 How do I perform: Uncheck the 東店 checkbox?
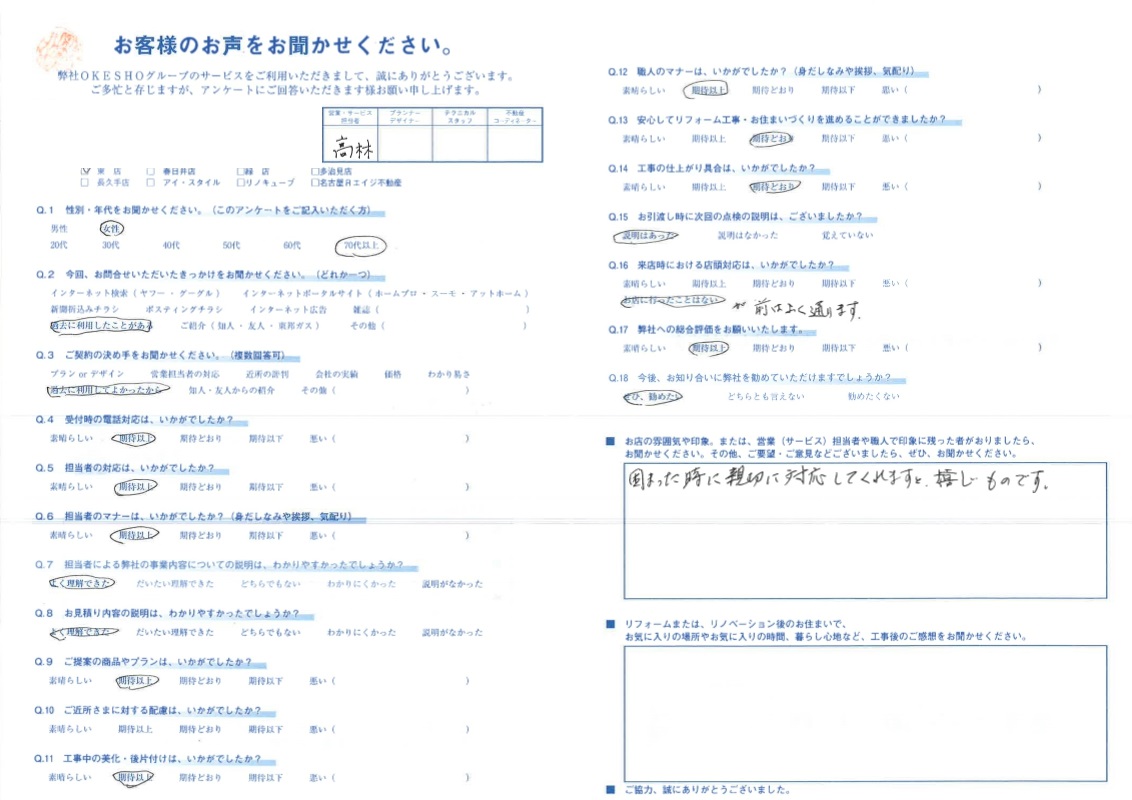[x=85, y=171]
